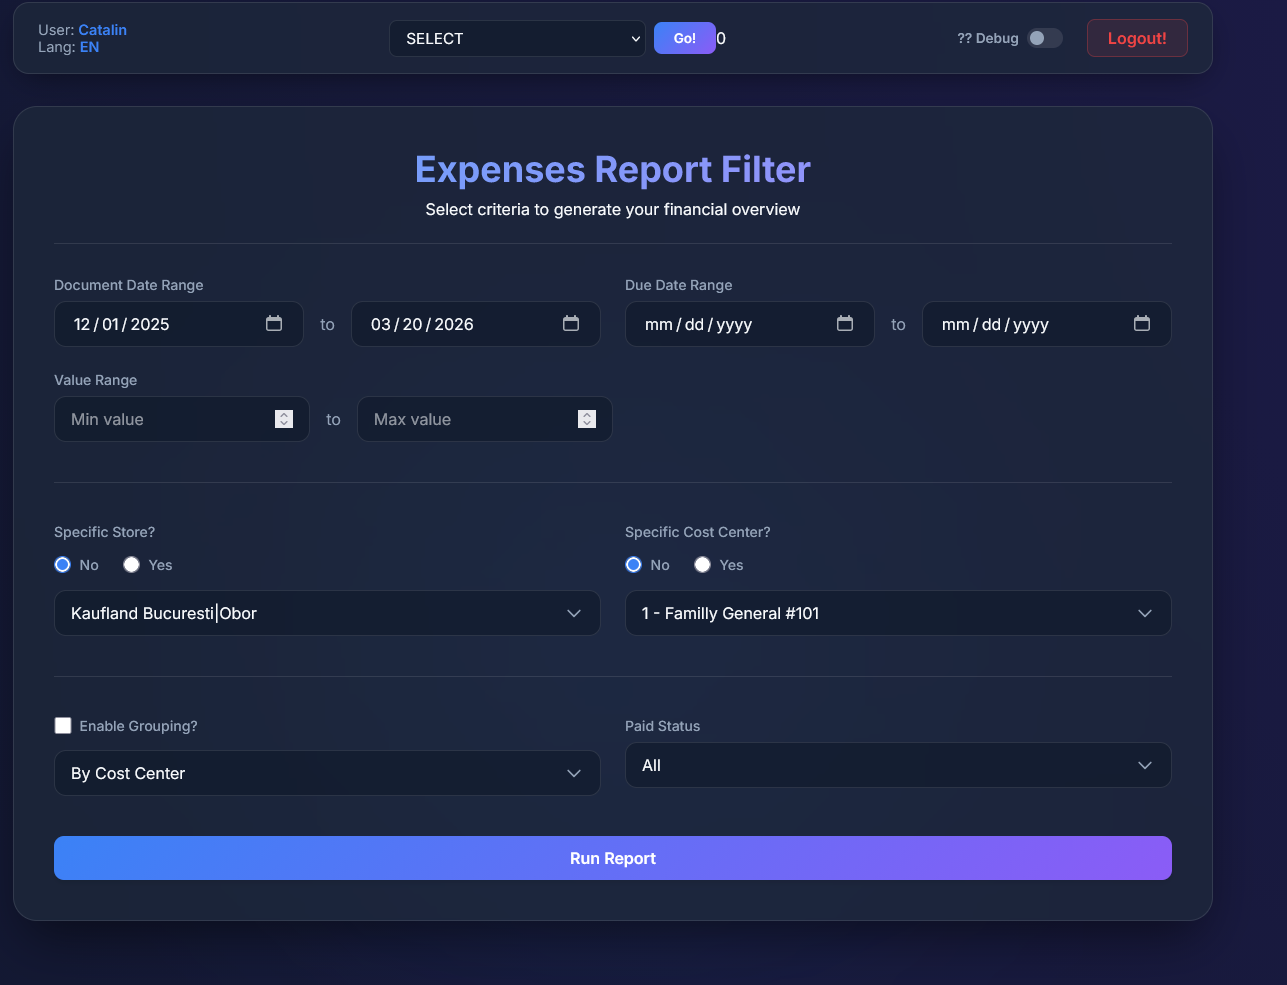Image resolution: width=1287 pixels, height=985 pixels.
Task: Open calendar picker for document end date
Action: coord(571,324)
